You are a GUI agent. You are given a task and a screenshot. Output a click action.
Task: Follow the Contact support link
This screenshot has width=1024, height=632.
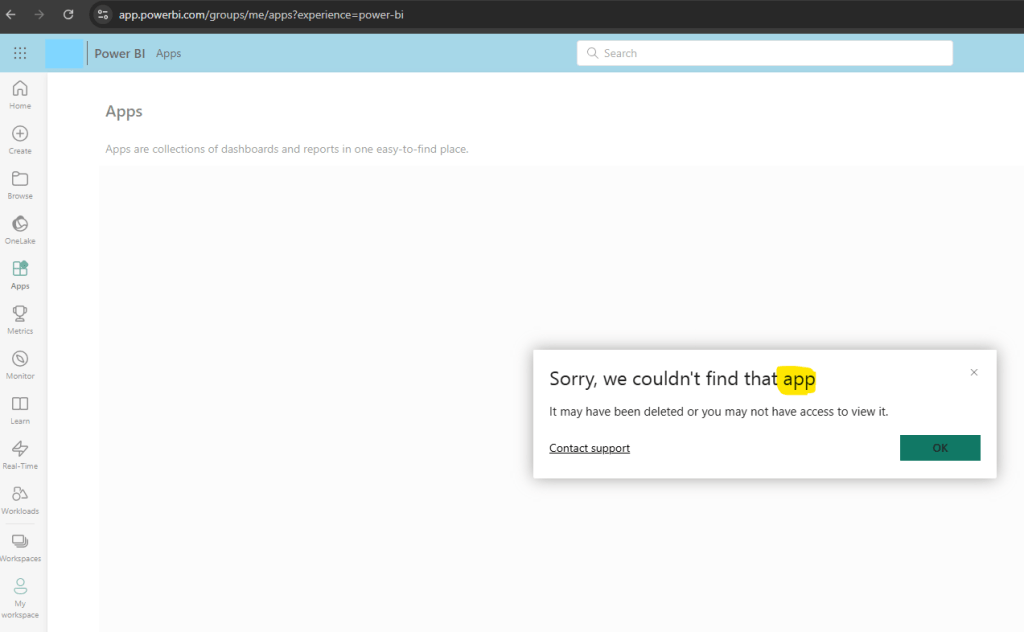point(589,448)
